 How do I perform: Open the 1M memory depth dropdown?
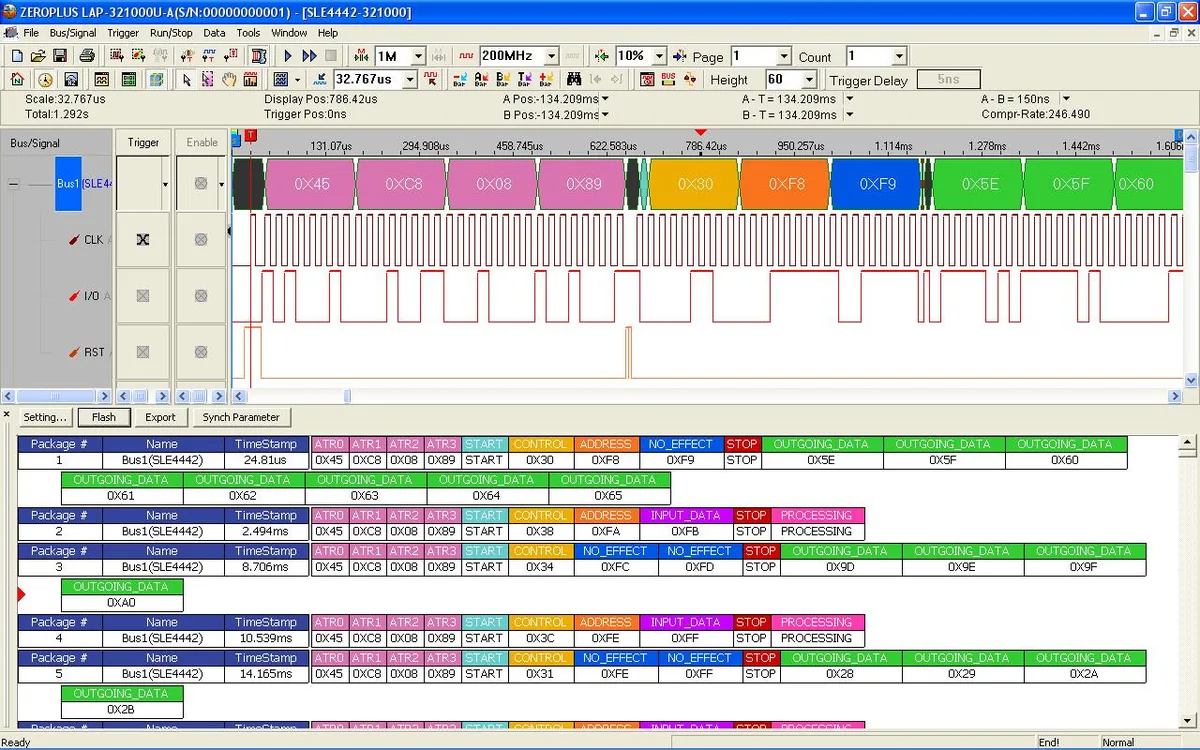point(418,57)
